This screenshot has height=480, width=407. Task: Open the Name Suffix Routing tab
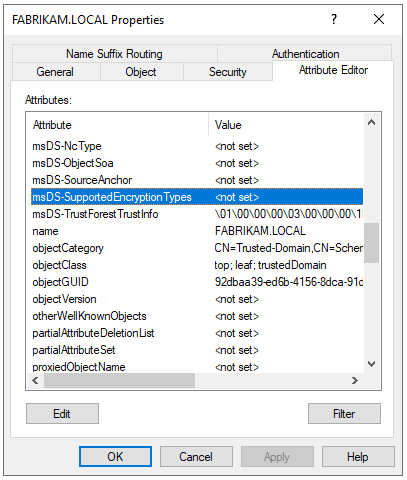114,54
